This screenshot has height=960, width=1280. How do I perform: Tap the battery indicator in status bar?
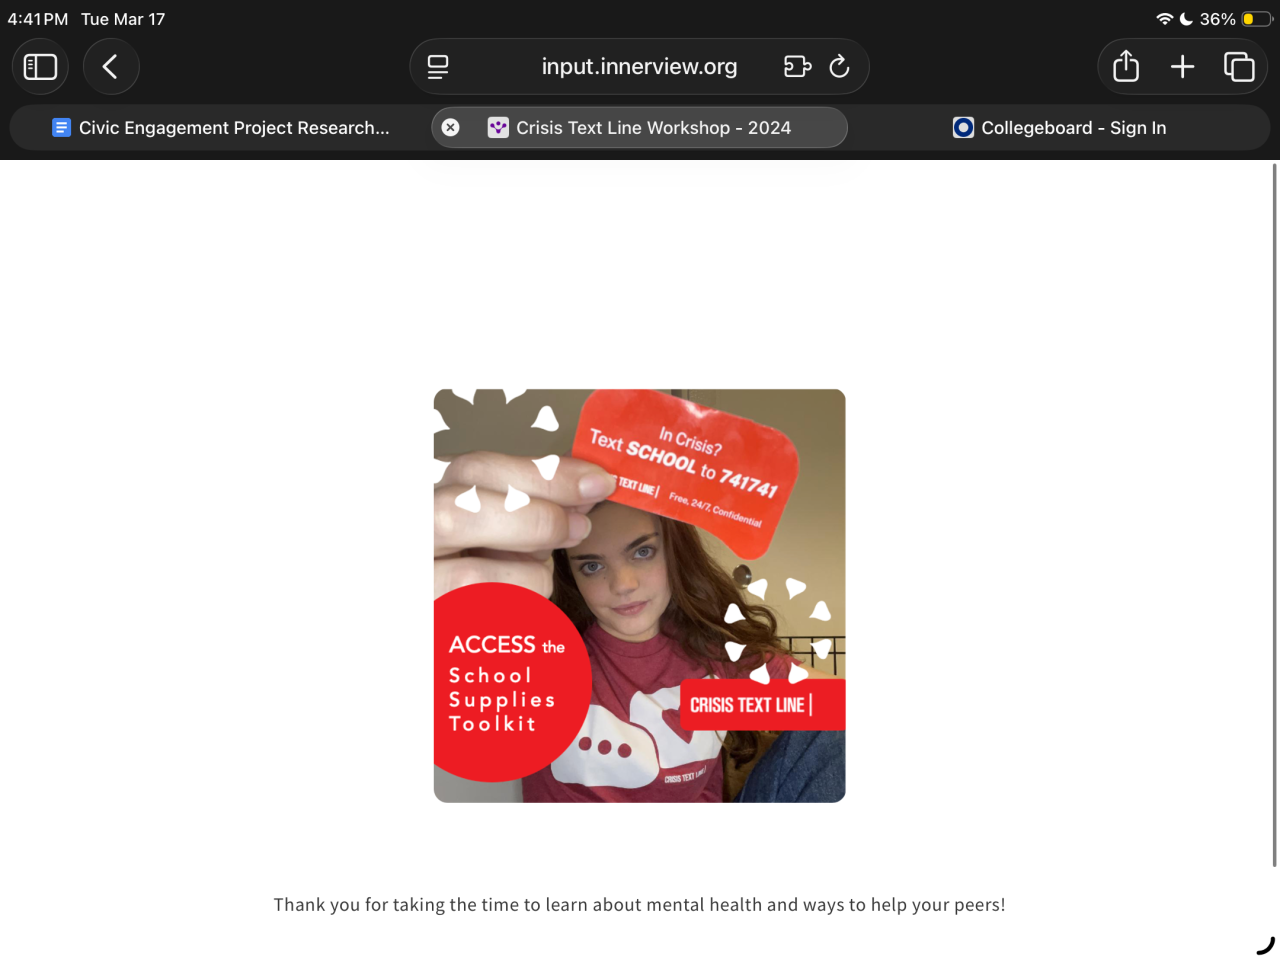pyautogui.click(x=1255, y=19)
